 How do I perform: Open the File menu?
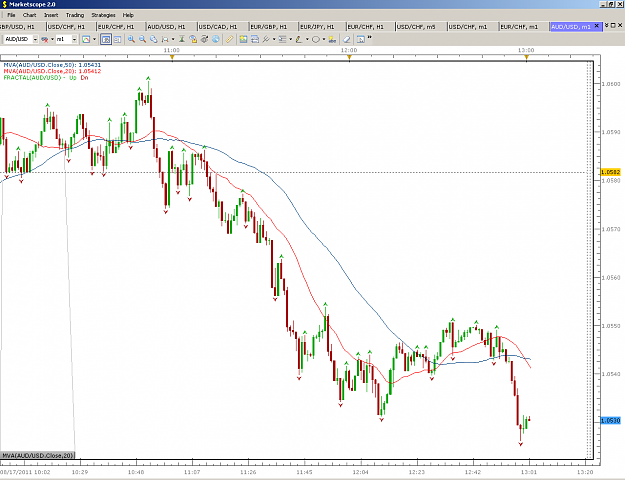pos(11,15)
